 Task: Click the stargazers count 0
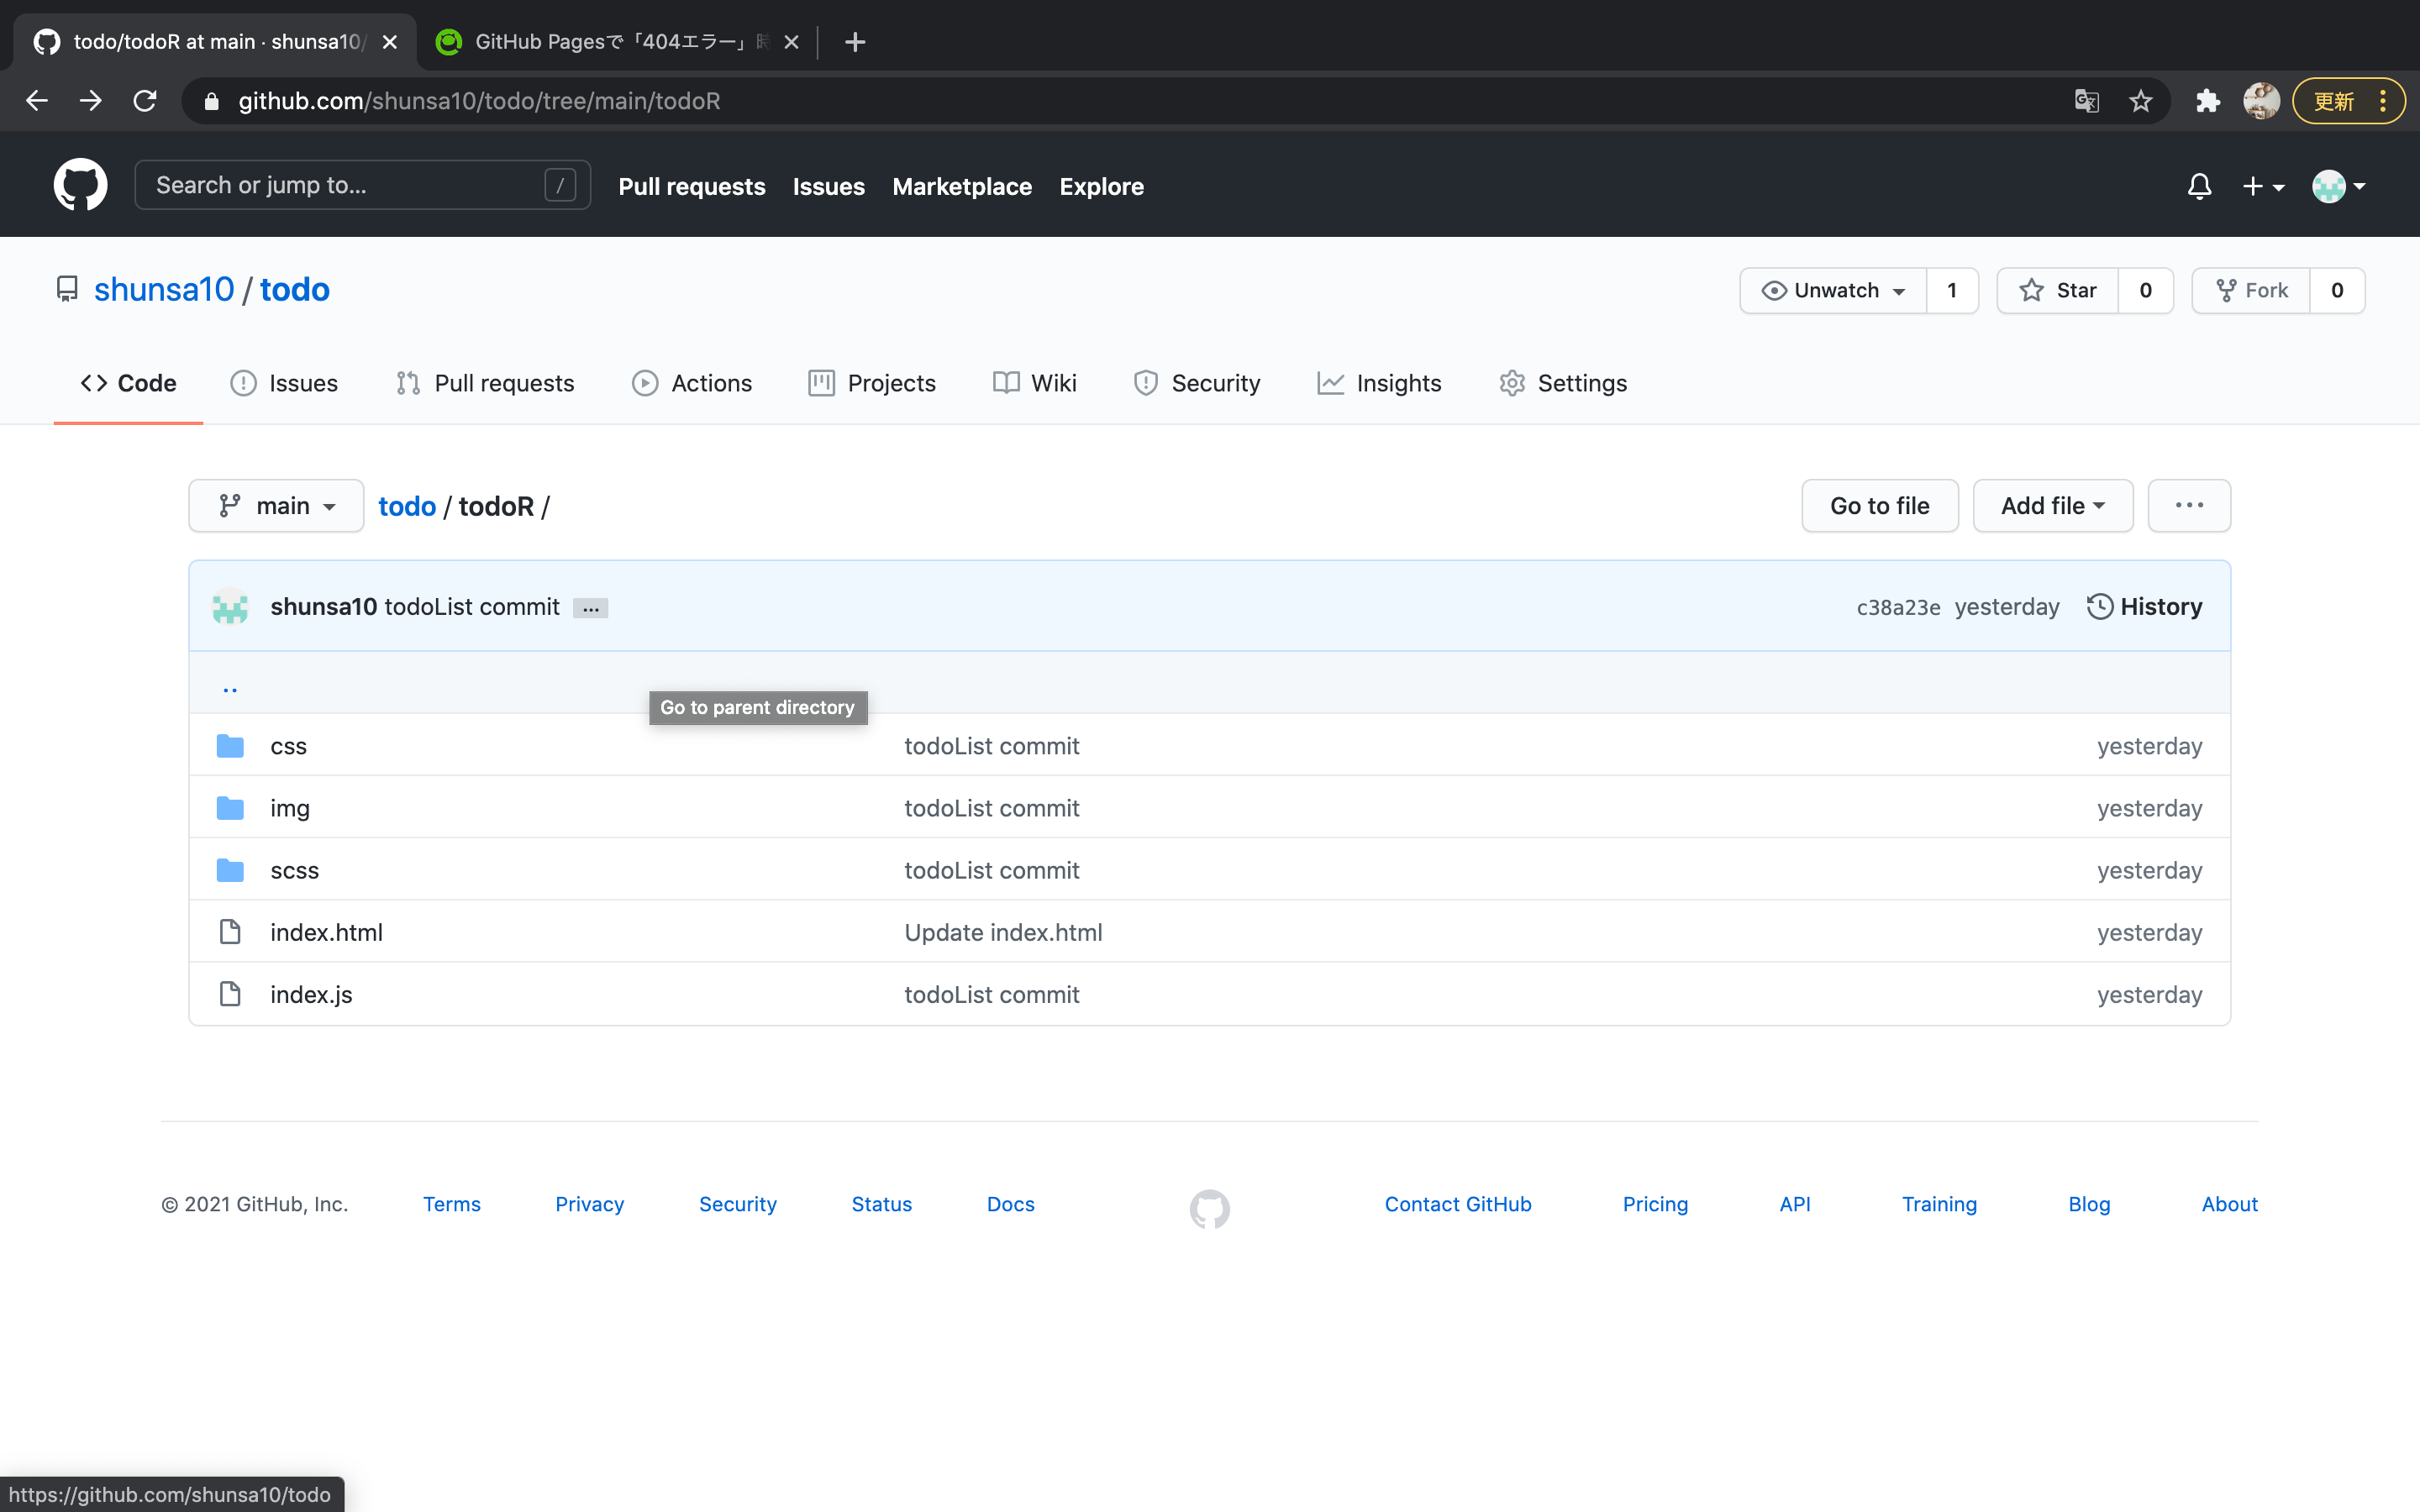[2145, 290]
